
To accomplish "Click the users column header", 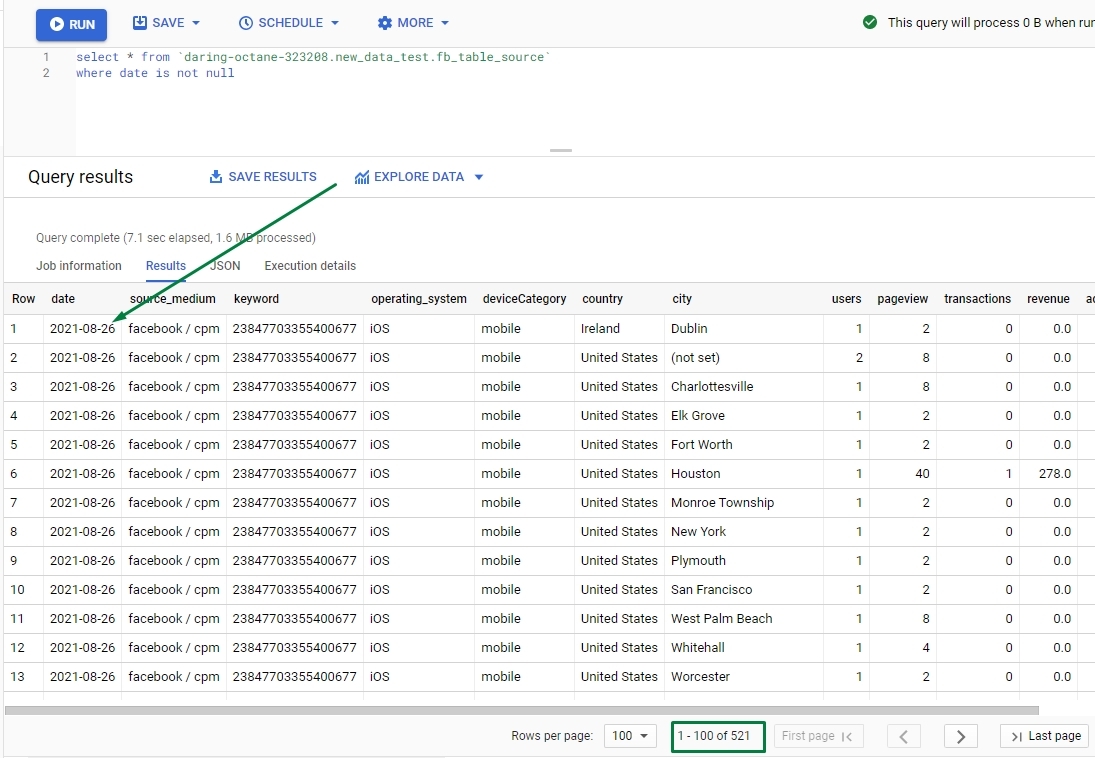I will [846, 298].
